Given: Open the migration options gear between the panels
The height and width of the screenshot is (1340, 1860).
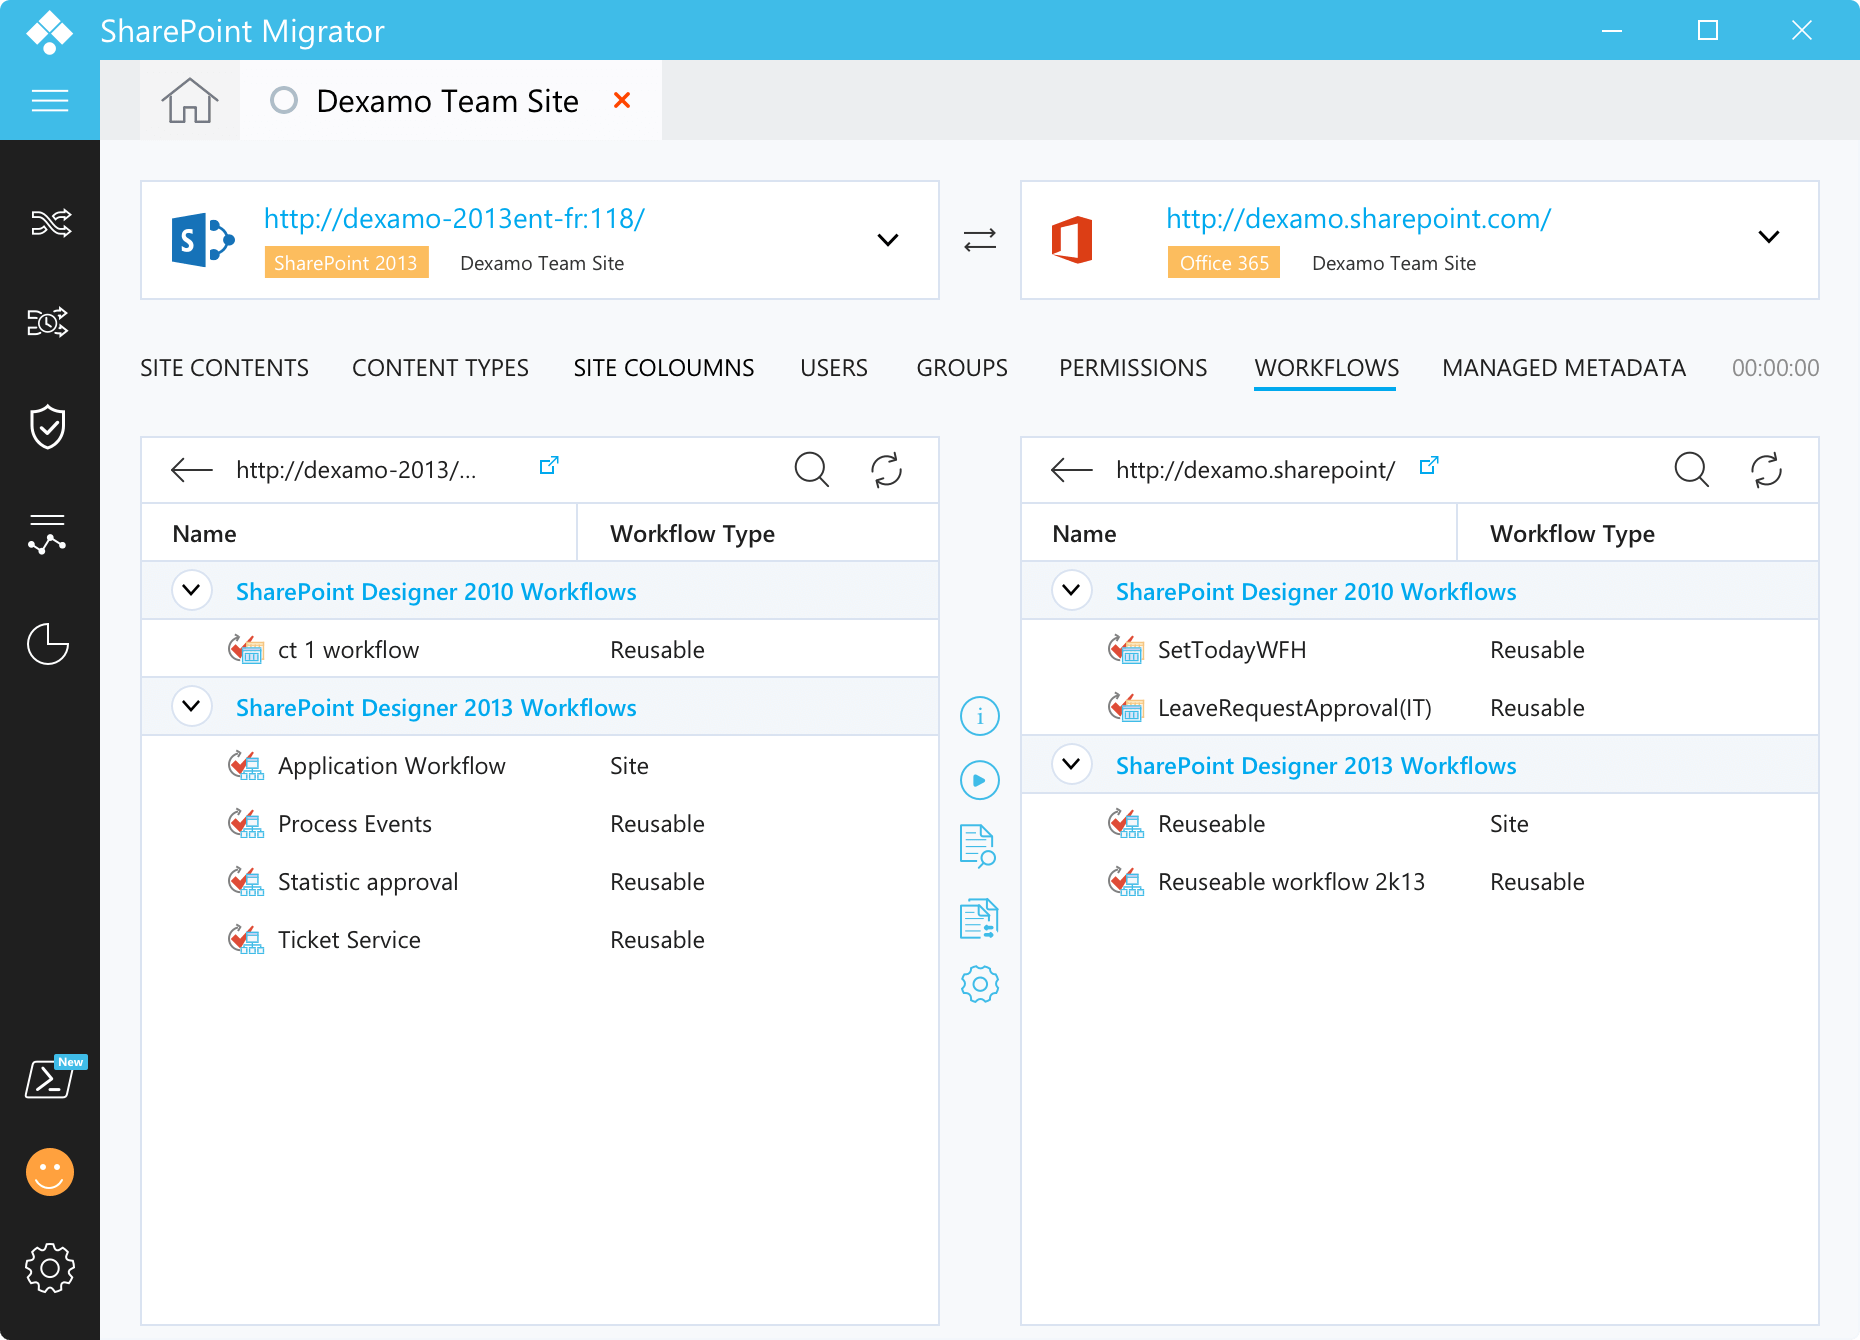Looking at the screenshot, I should 980,984.
